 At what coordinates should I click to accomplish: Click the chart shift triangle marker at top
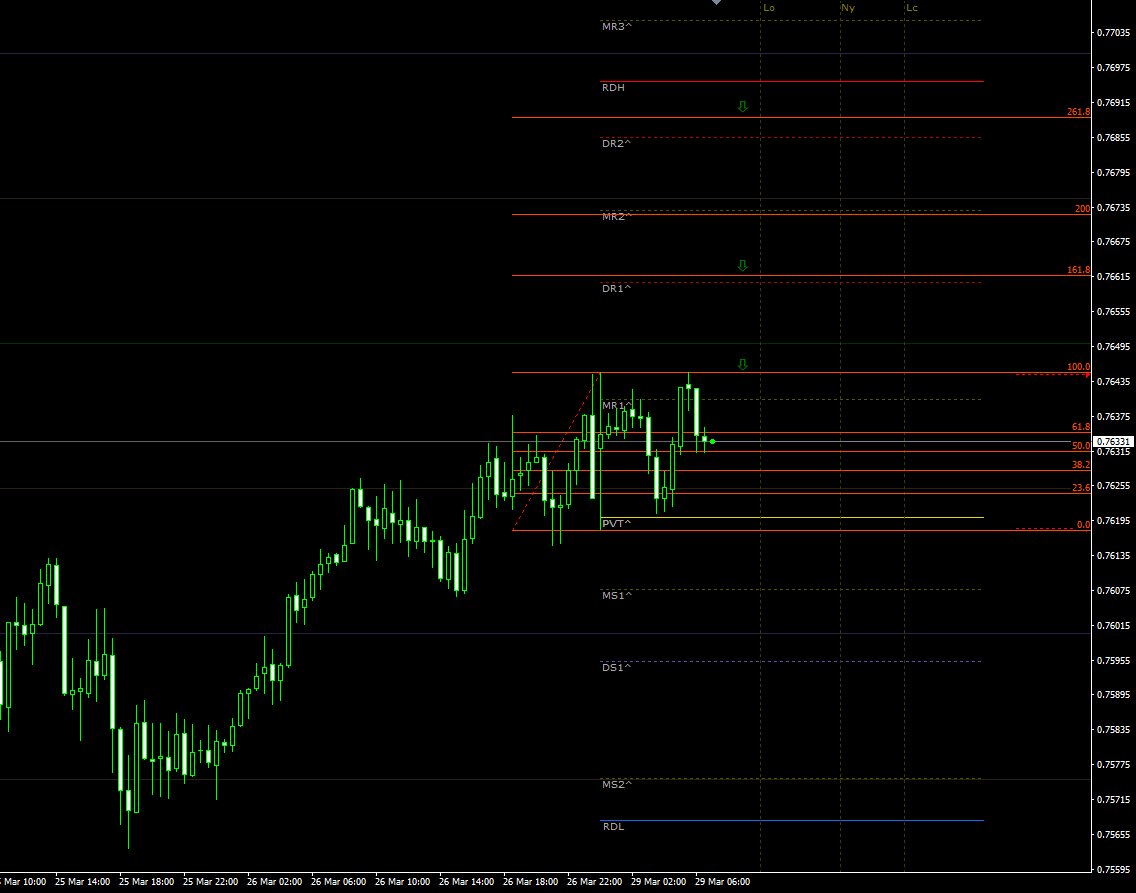coord(717,2)
